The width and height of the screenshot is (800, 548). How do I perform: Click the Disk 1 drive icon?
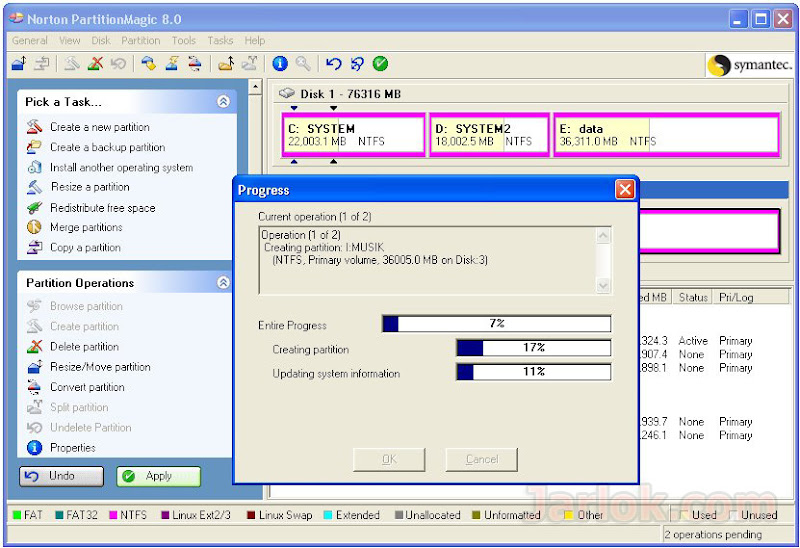point(287,93)
